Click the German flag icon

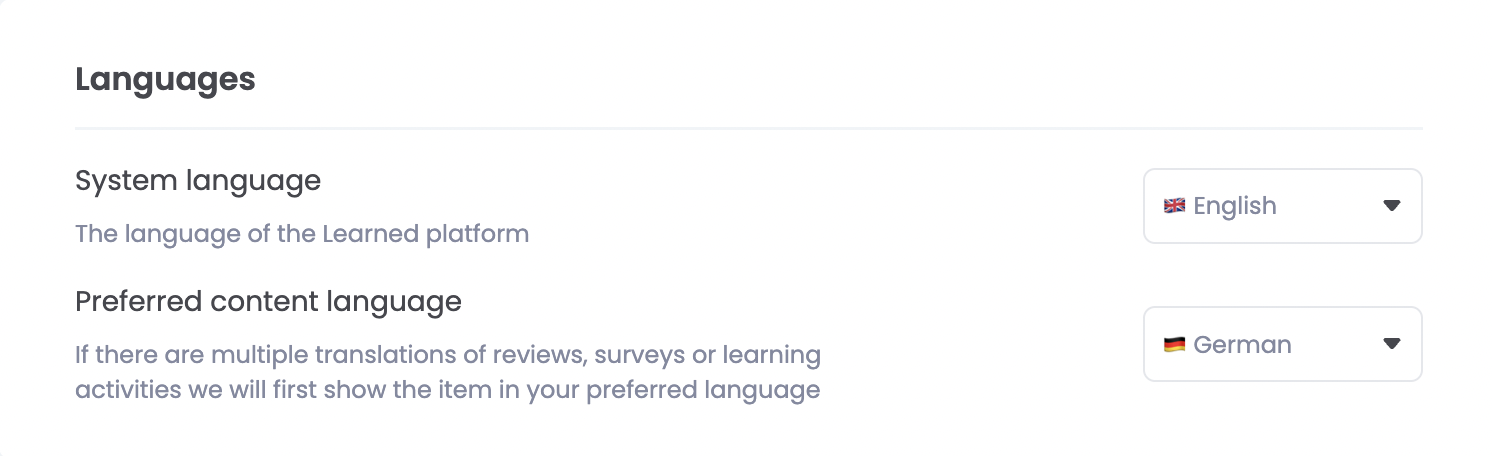pyautogui.click(x=1174, y=345)
